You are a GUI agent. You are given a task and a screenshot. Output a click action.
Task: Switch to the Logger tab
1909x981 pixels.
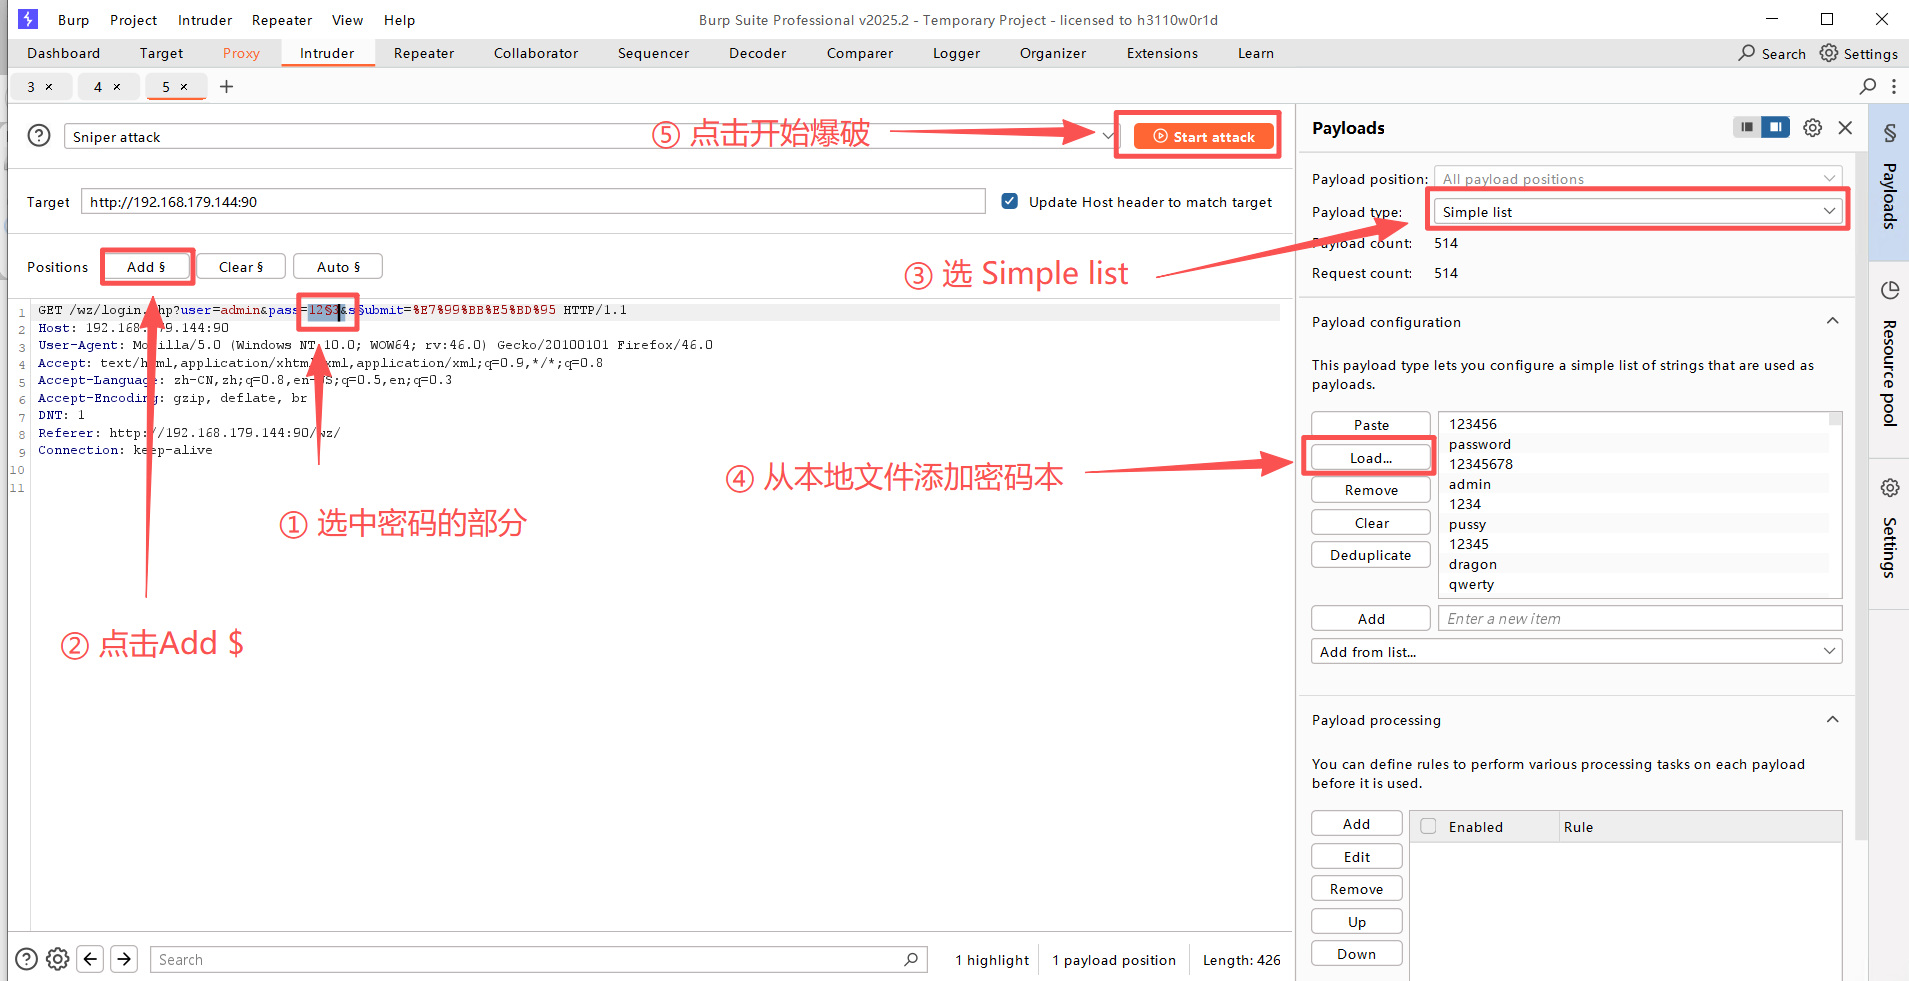(956, 53)
